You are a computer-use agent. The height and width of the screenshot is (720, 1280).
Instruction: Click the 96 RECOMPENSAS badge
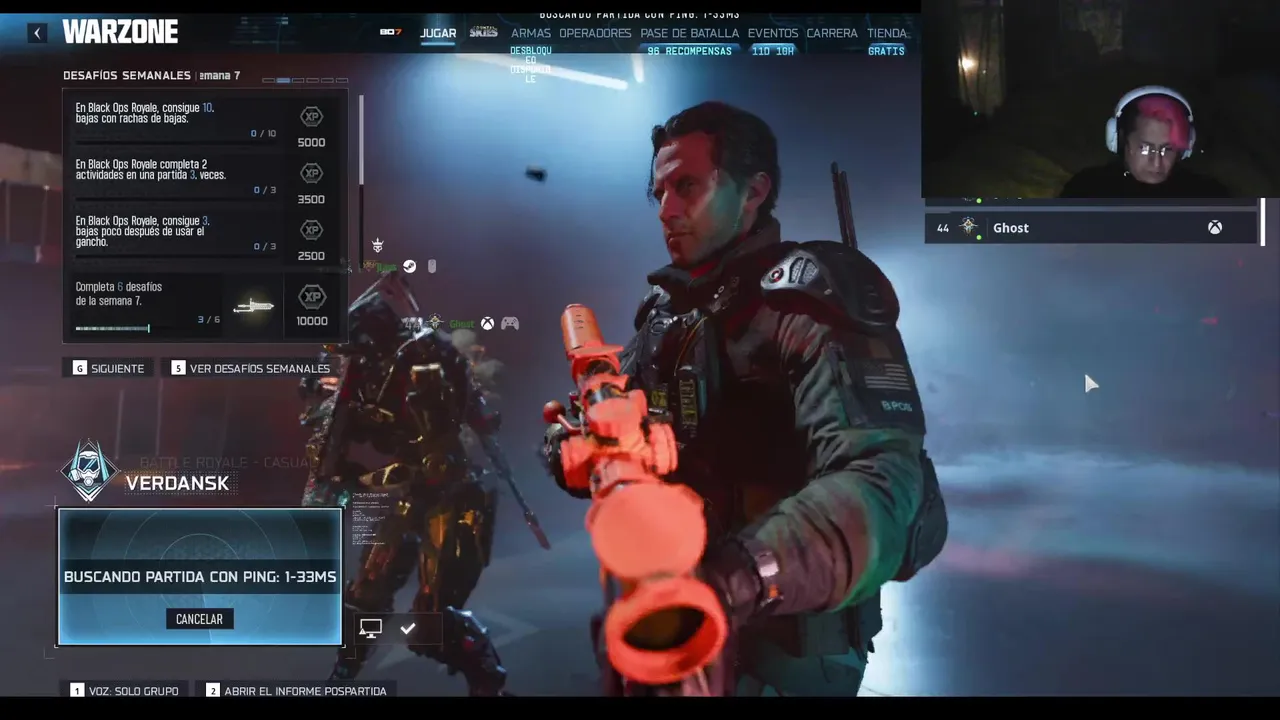coord(689,51)
